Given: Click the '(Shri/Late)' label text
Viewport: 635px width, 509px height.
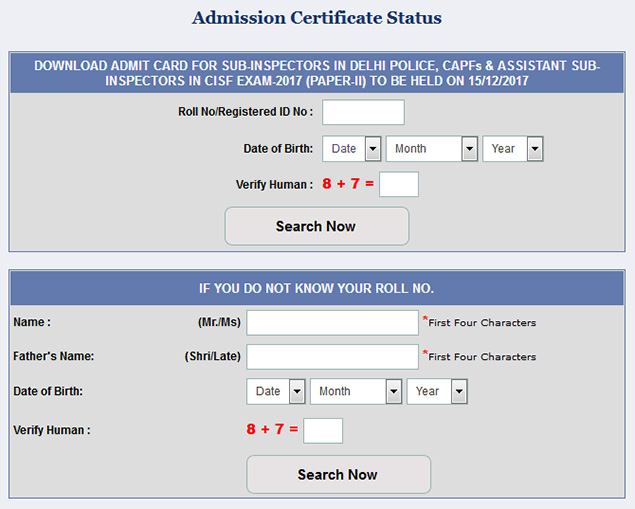Looking at the screenshot, I should [213, 356].
